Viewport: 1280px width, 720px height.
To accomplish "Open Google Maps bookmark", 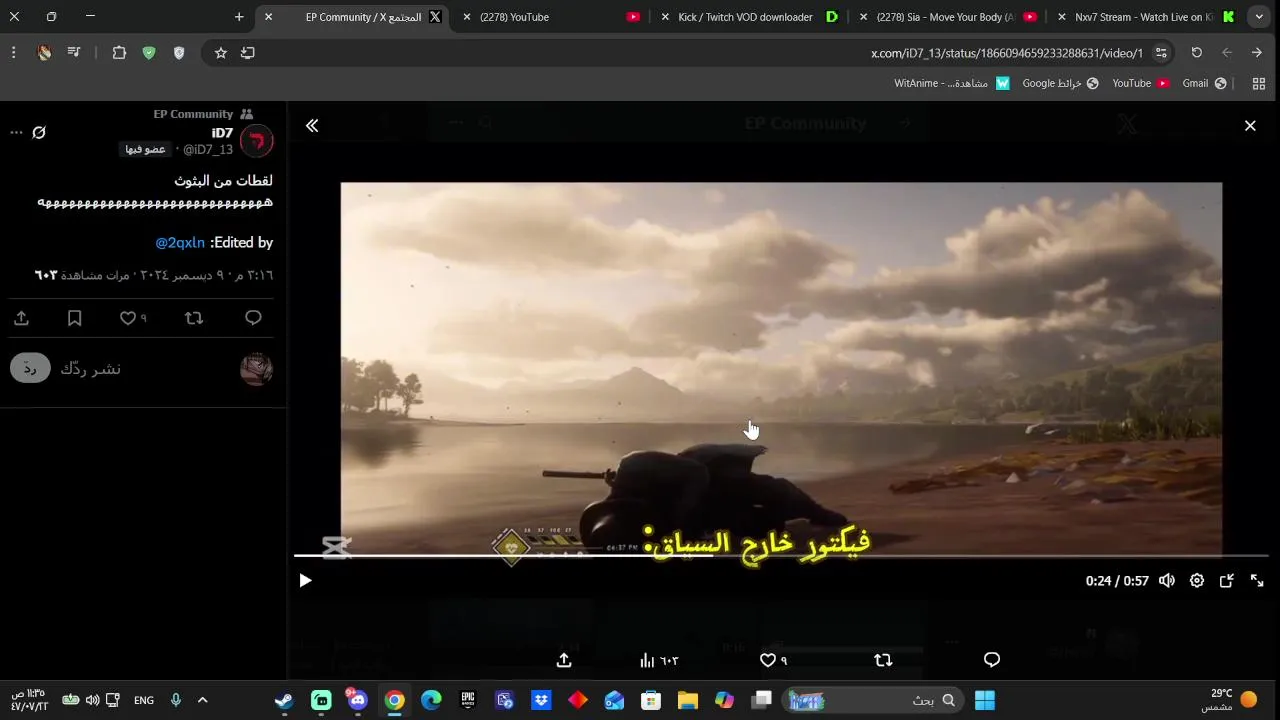I will tap(1060, 84).
